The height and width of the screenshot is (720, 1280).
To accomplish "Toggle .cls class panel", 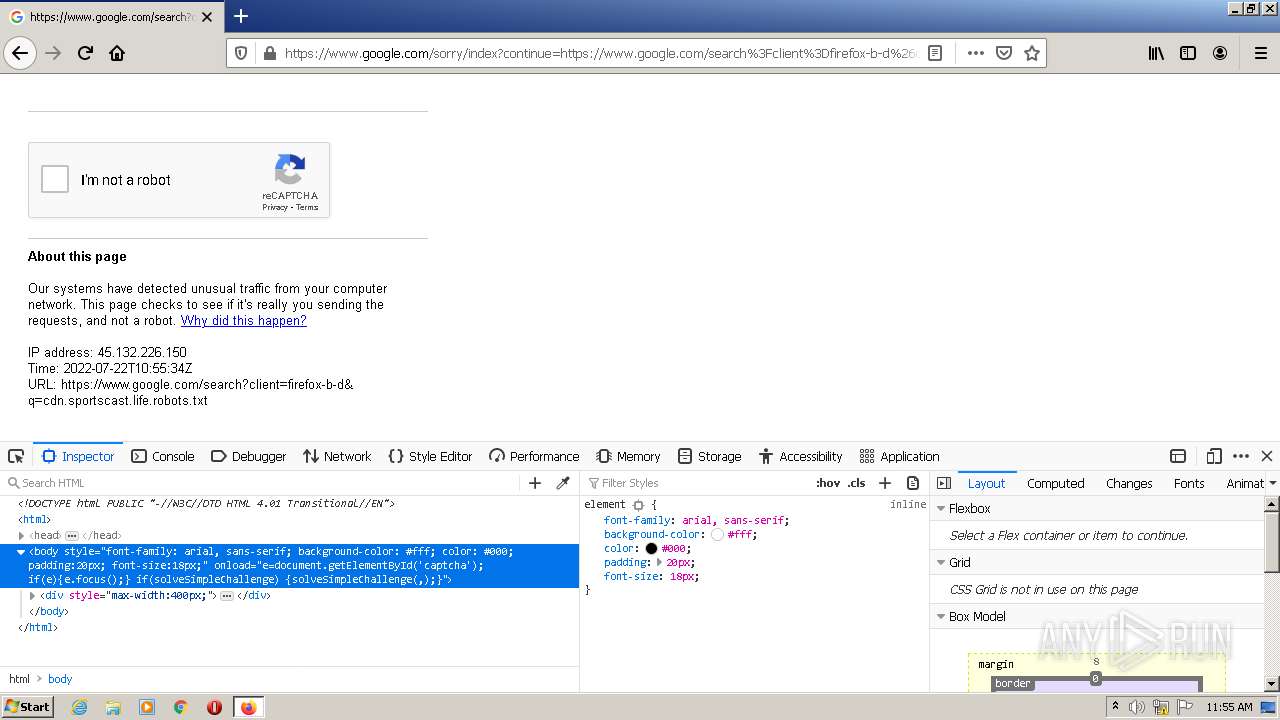I will coord(857,483).
